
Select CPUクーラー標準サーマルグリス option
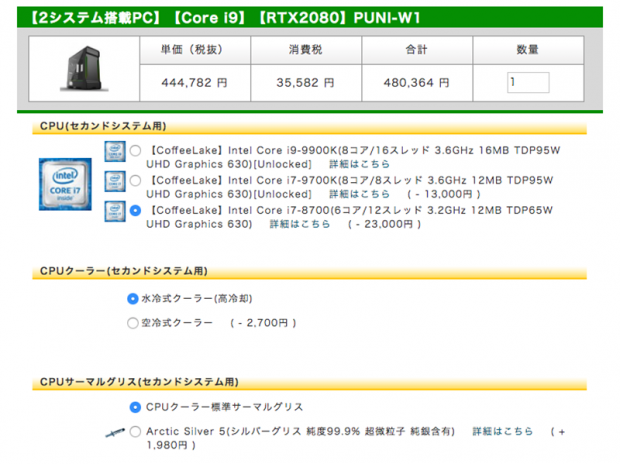click(135, 407)
